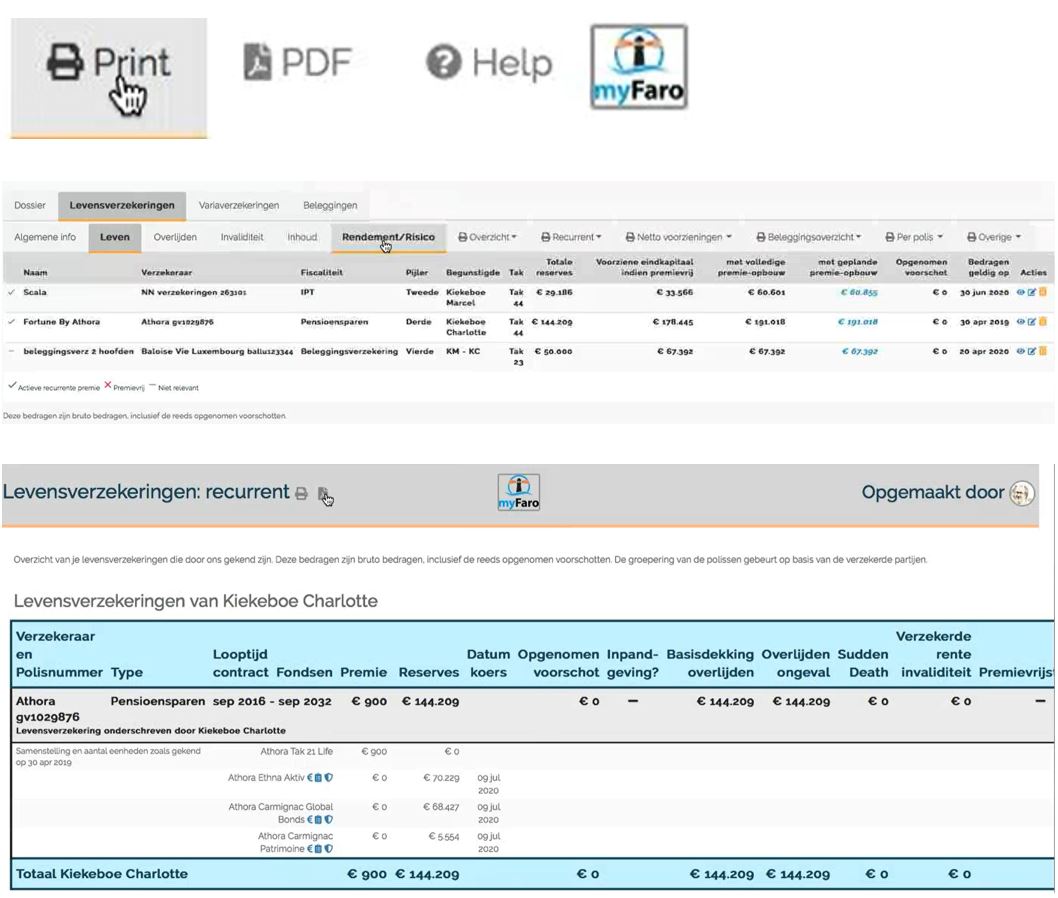Open the blue italic € 60.855 amount link

[x=859, y=292]
